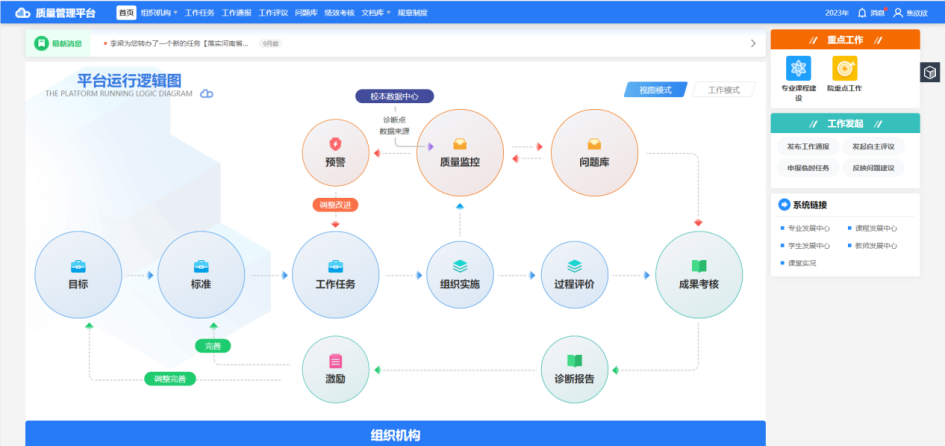Click the 消息 notification bell icon

[862, 13]
